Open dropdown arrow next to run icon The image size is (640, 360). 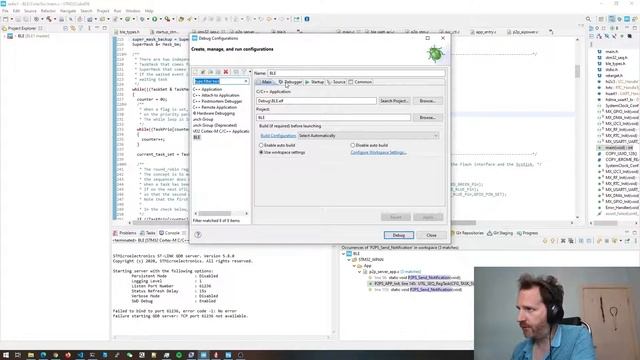coord(160,19)
